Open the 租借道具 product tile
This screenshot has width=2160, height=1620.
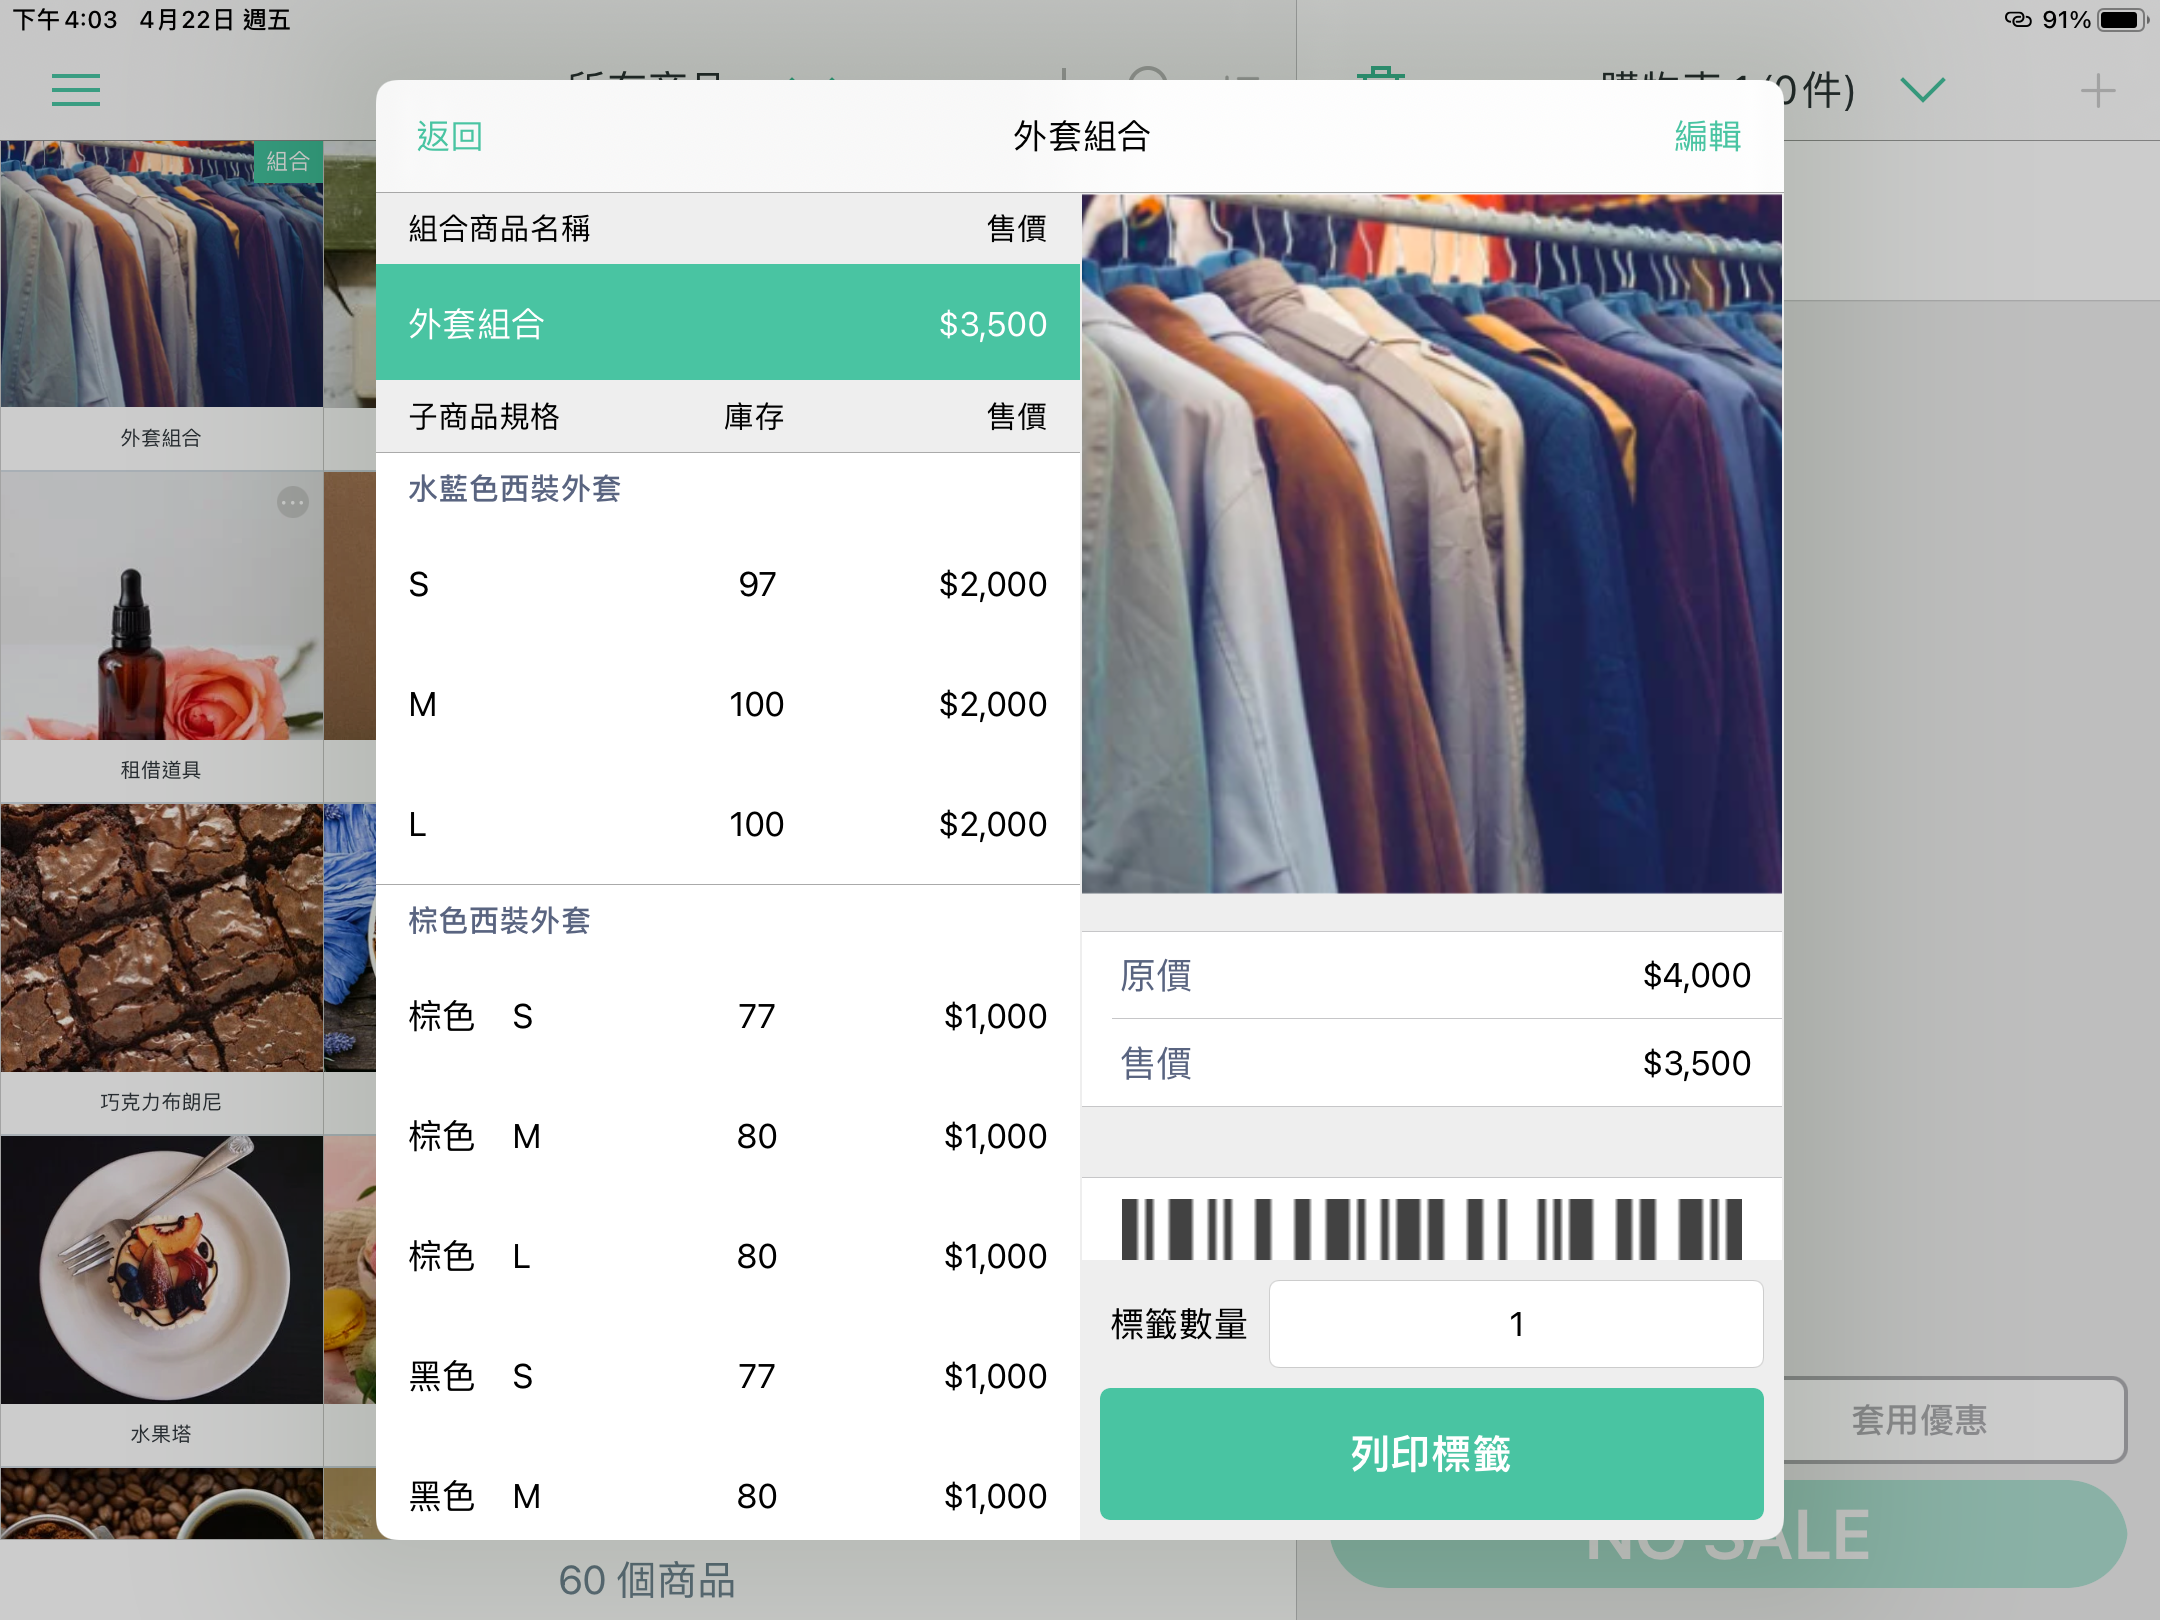[162, 637]
